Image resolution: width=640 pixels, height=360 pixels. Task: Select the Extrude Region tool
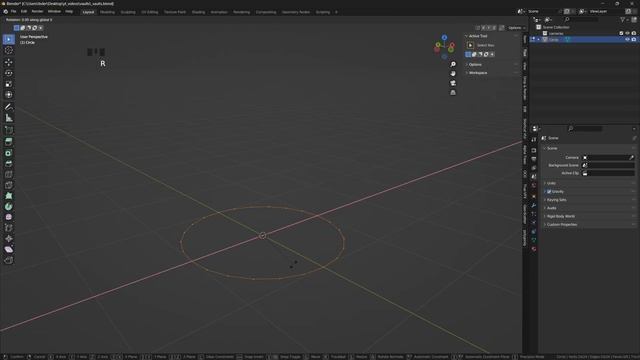pos(9,142)
